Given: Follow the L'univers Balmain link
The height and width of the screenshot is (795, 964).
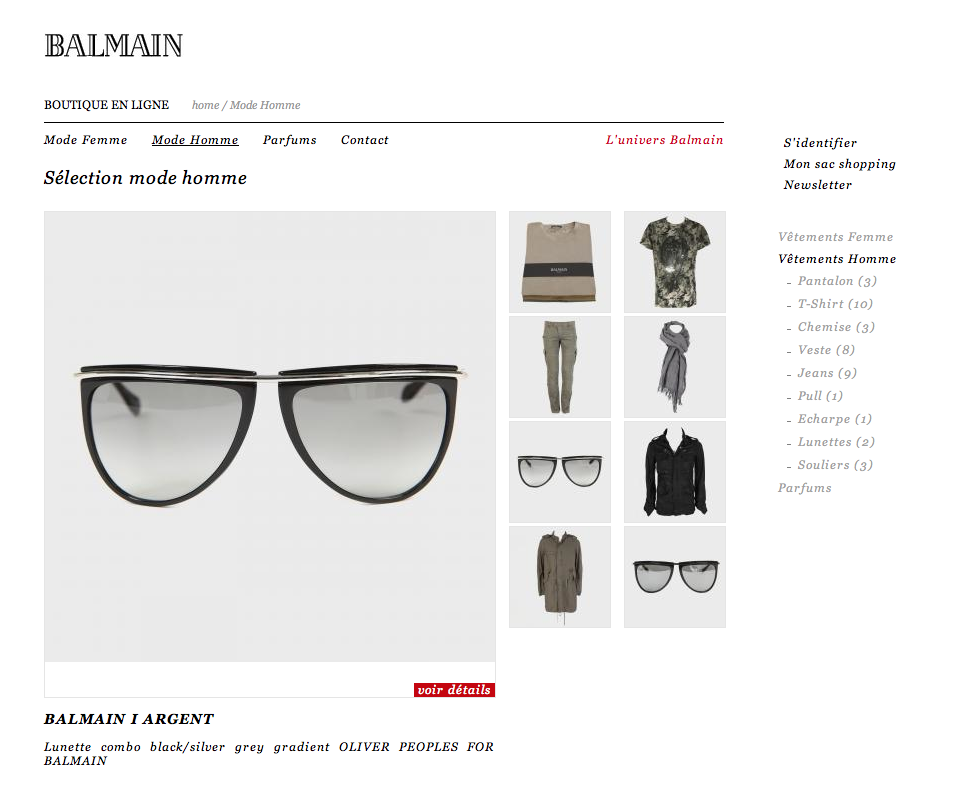Looking at the screenshot, I should (x=665, y=140).
